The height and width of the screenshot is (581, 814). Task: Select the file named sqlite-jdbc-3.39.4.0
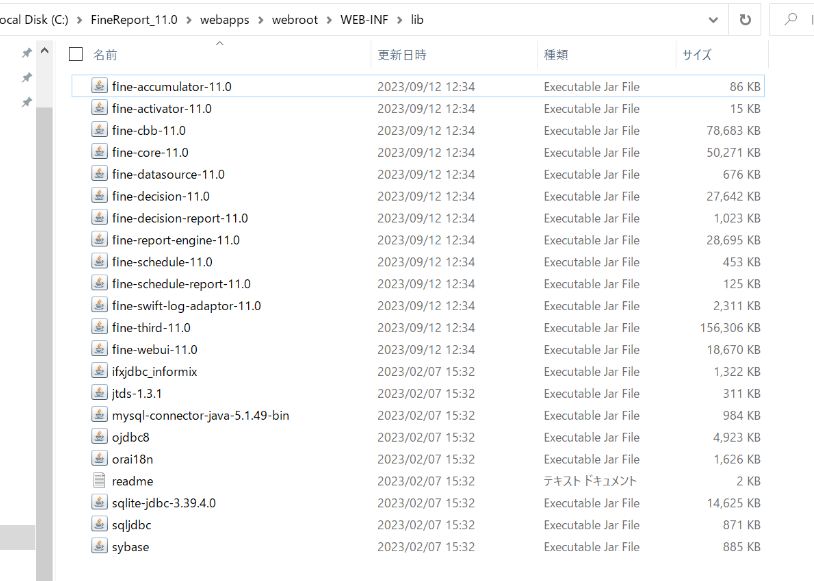pos(164,503)
